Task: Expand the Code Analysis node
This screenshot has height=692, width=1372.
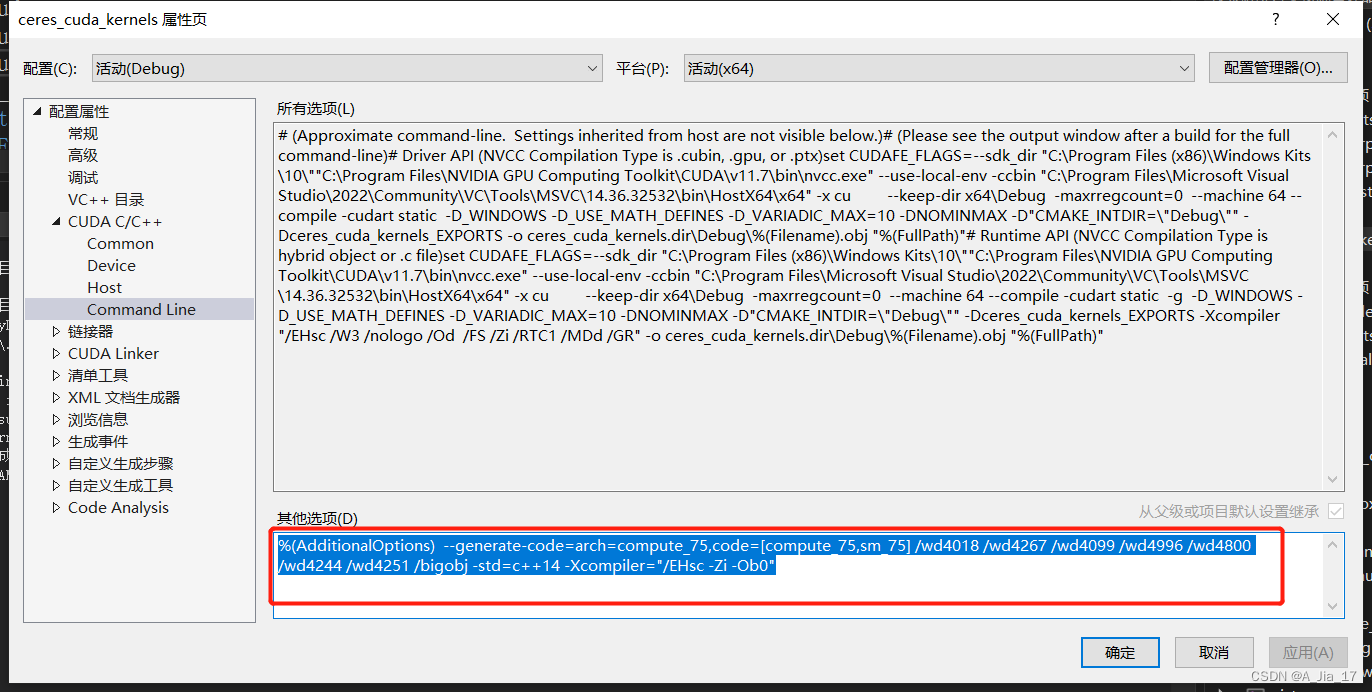Action: point(58,507)
